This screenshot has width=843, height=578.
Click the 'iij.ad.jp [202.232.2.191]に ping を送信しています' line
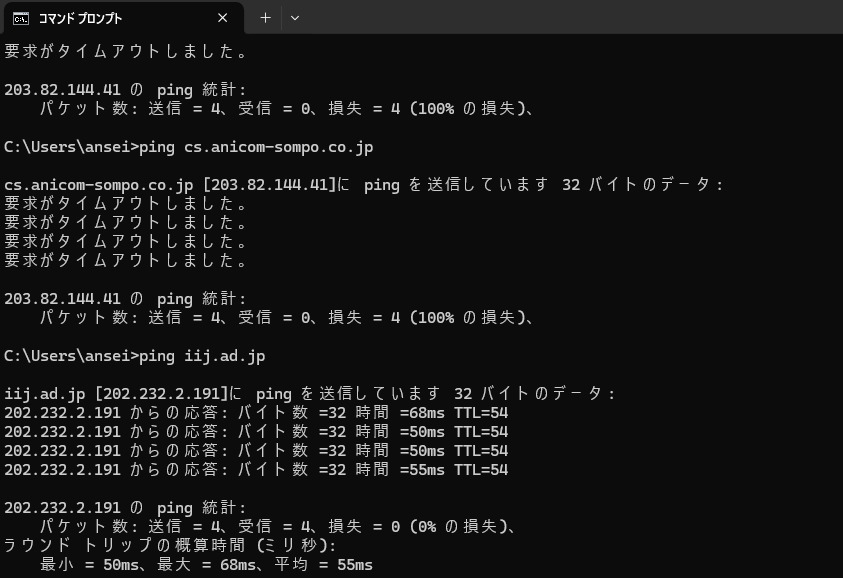309,394
